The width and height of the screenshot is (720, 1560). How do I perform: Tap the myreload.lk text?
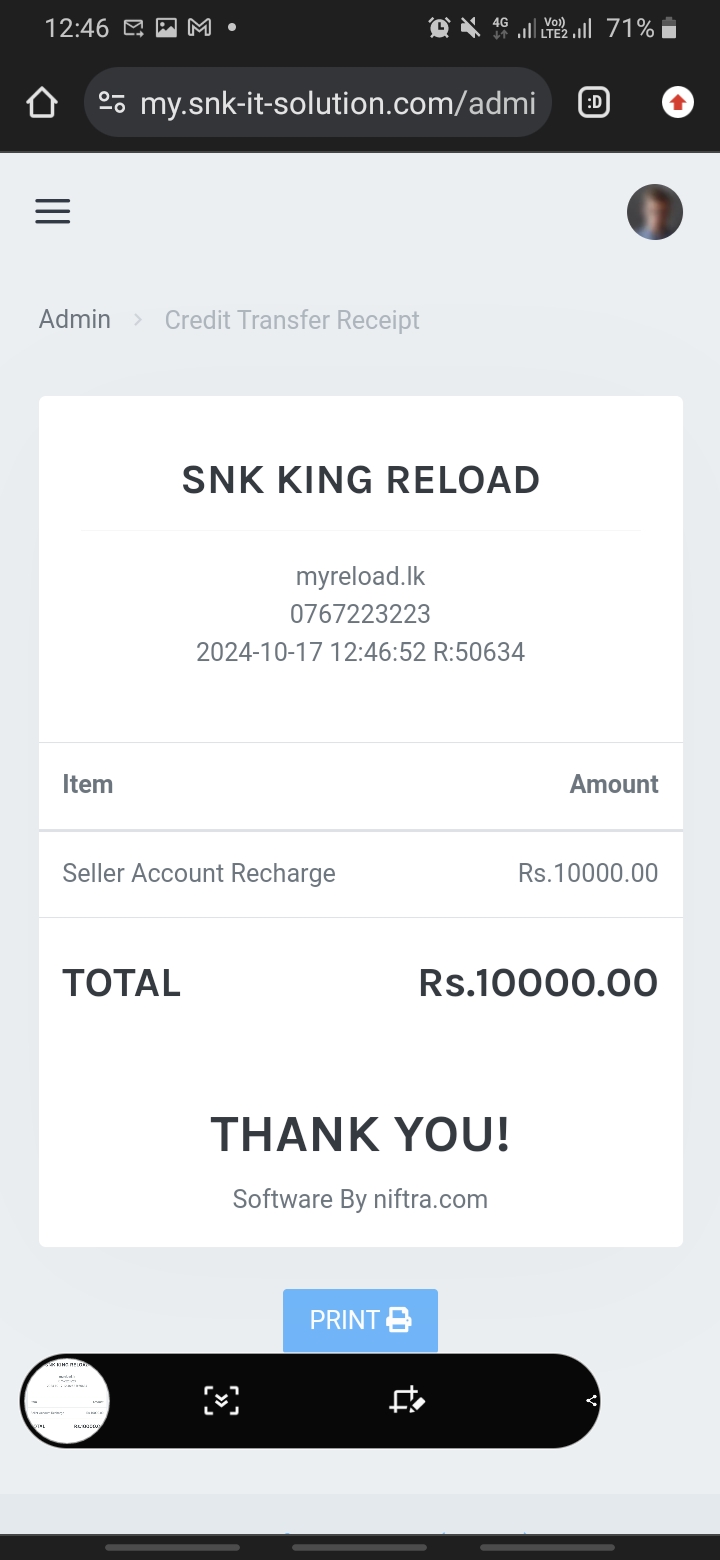[360, 577]
